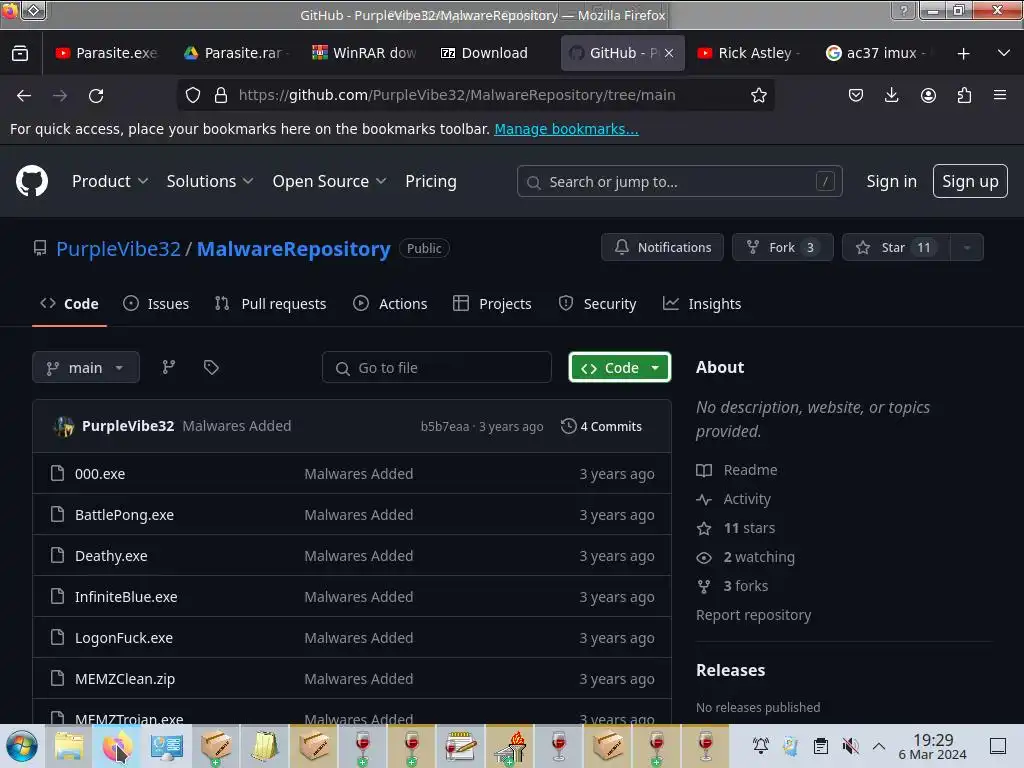Open Firefox View icon at tab bar start
Image resolution: width=1024 pixels, height=768 pixels.
20,54
